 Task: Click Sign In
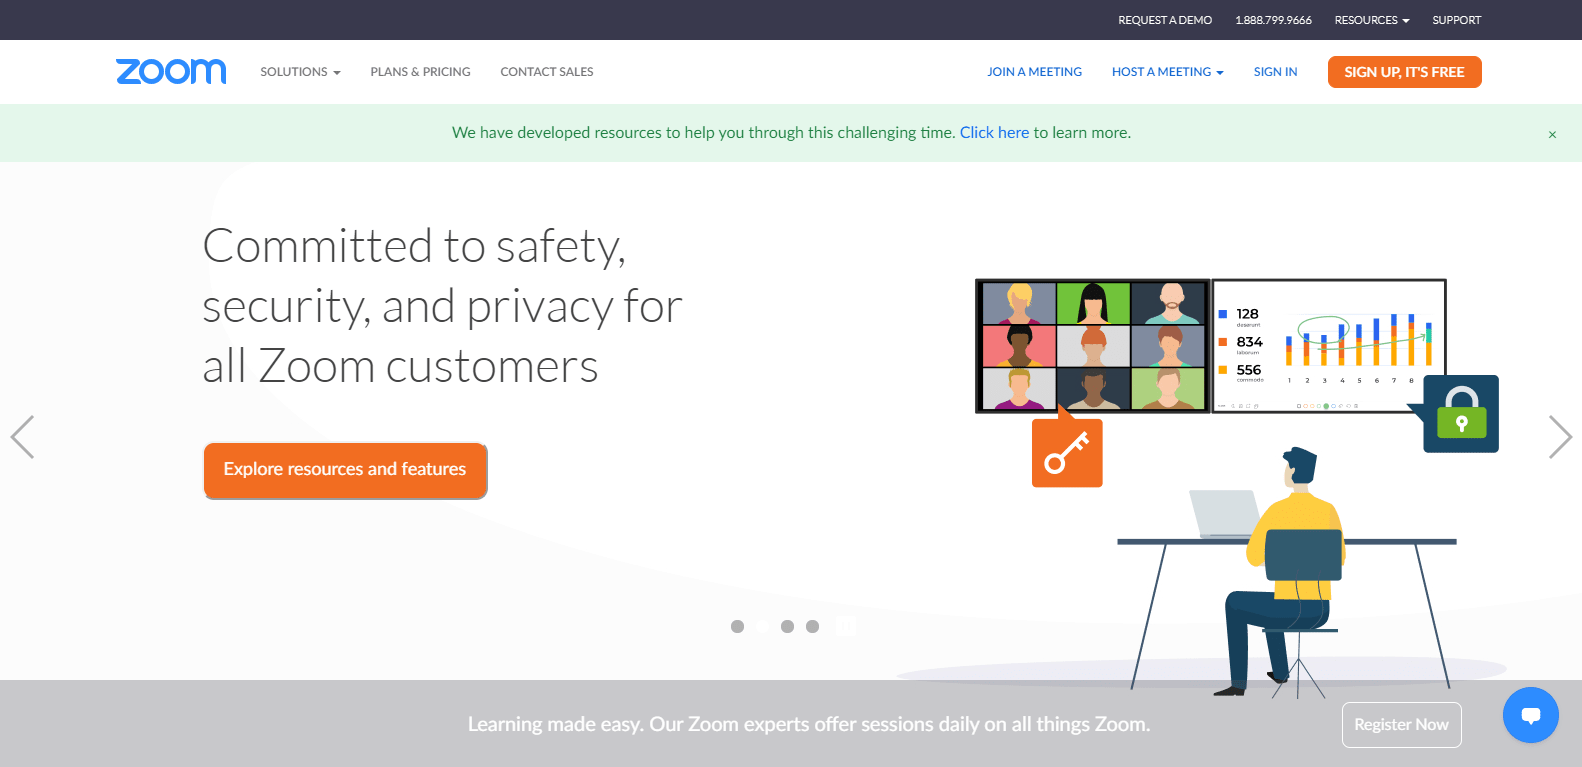1275,72
